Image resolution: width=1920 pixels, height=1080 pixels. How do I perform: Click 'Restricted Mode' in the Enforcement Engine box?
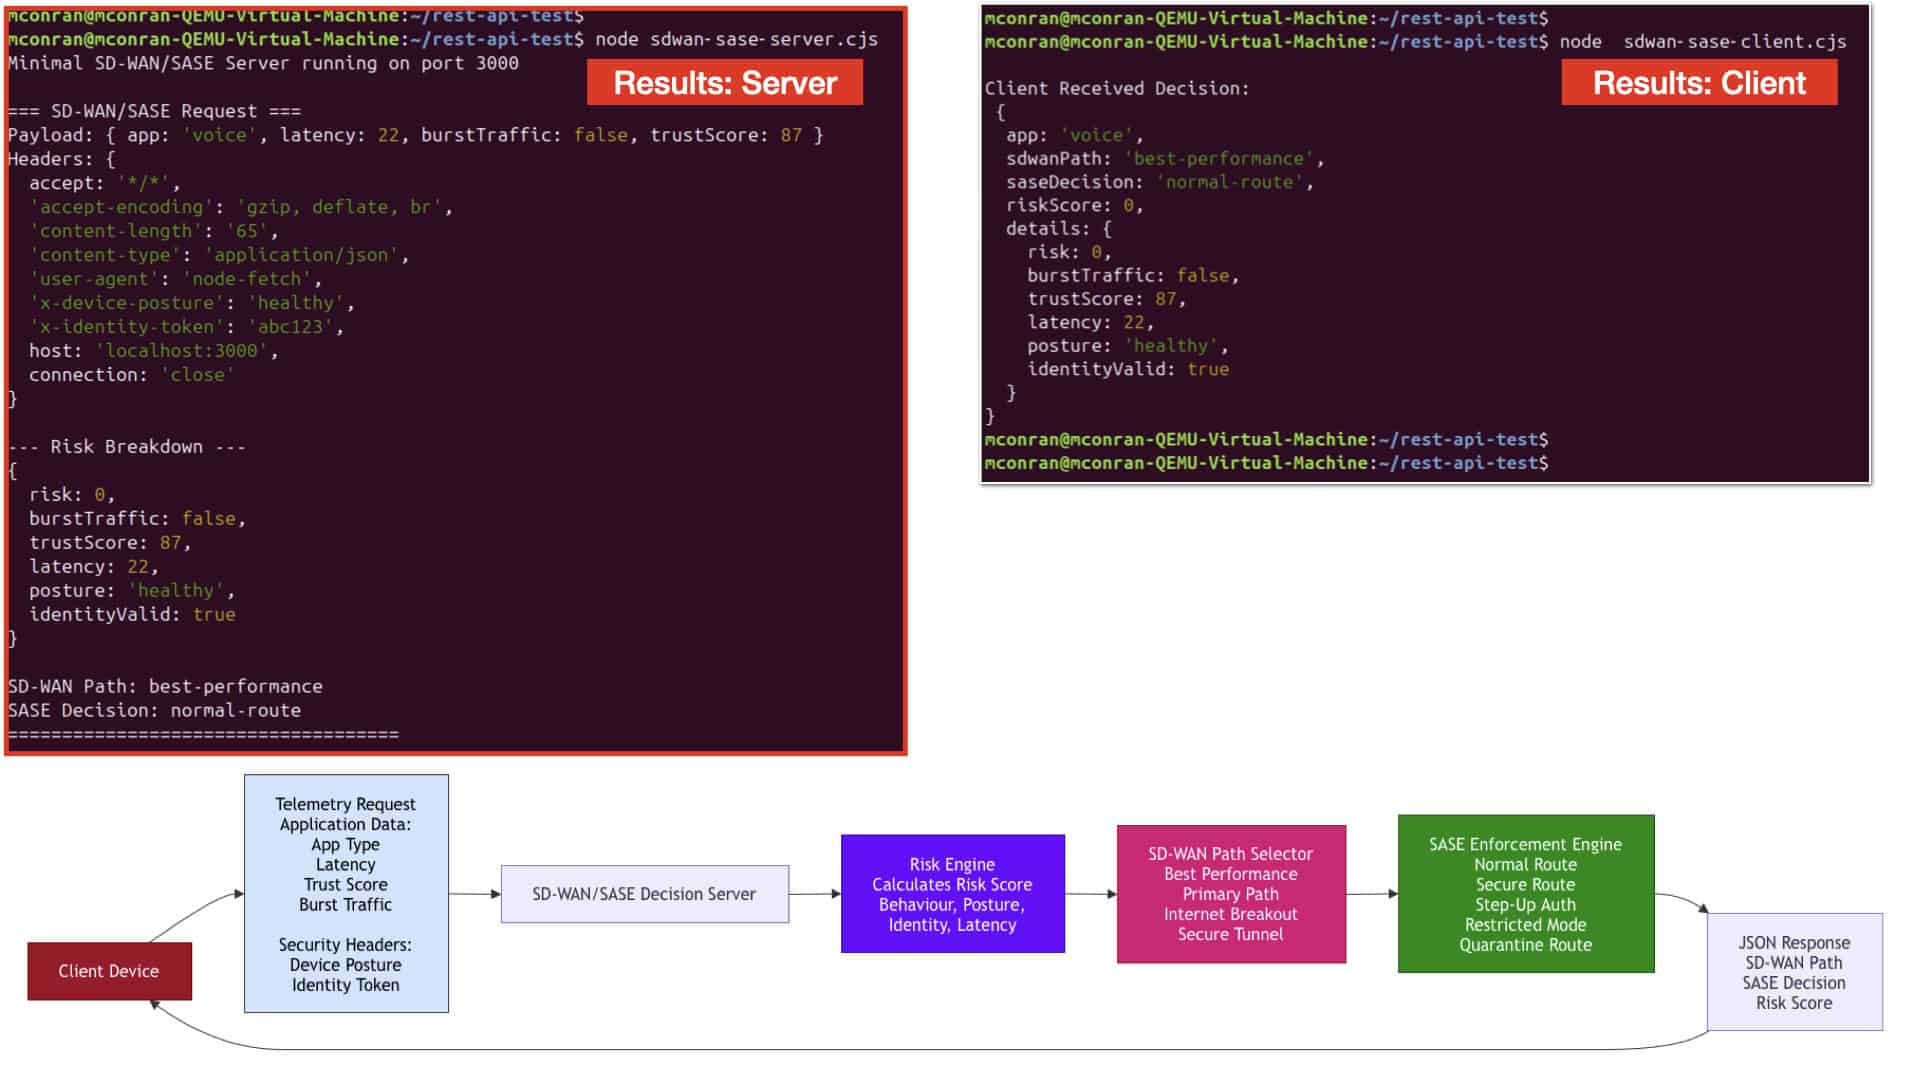pos(1526,925)
